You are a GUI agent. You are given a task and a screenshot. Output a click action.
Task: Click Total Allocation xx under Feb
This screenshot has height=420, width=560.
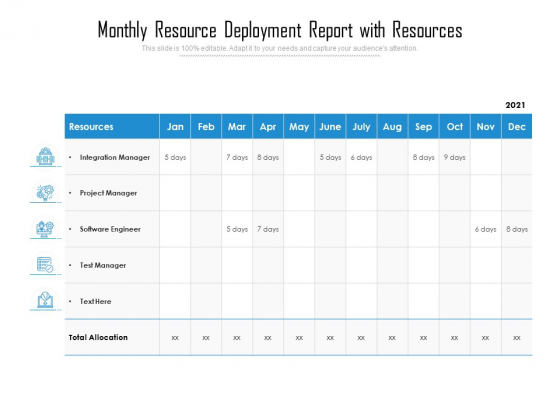tap(206, 338)
